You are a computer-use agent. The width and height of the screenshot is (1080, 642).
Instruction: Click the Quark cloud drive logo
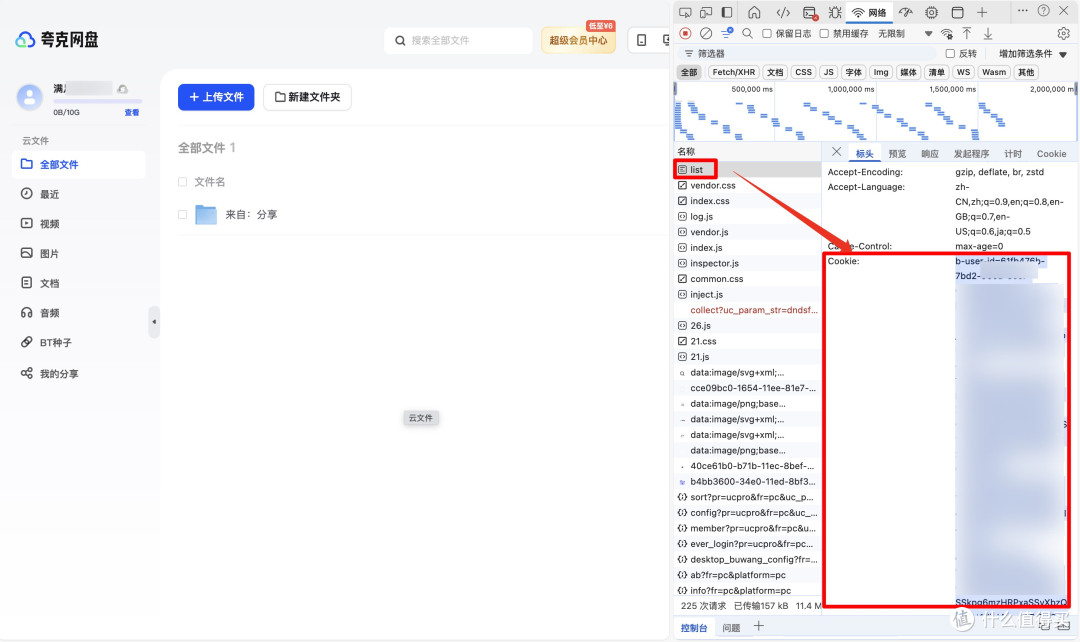tap(57, 40)
